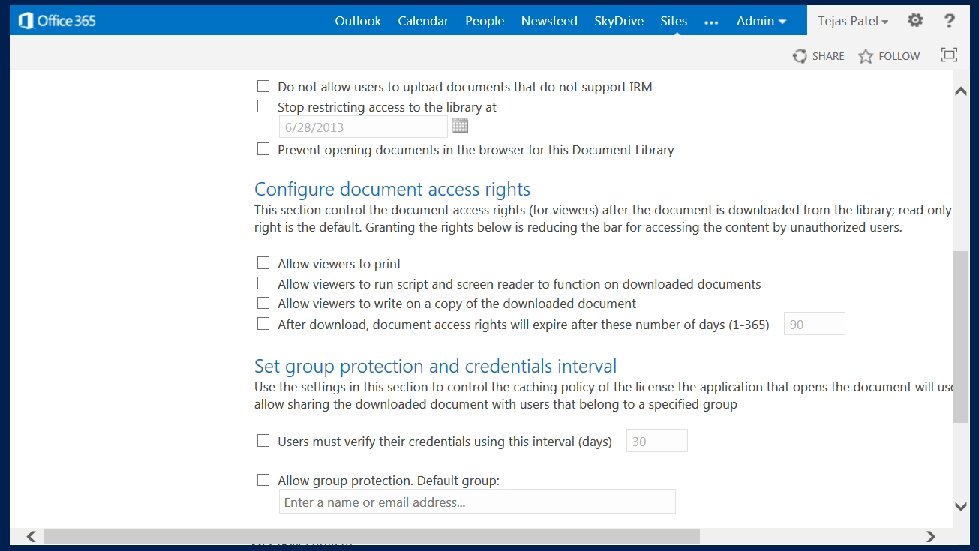The width and height of the screenshot is (979, 551).
Task: Click the horizontal scrollbar right arrow
Action: [x=931, y=536]
